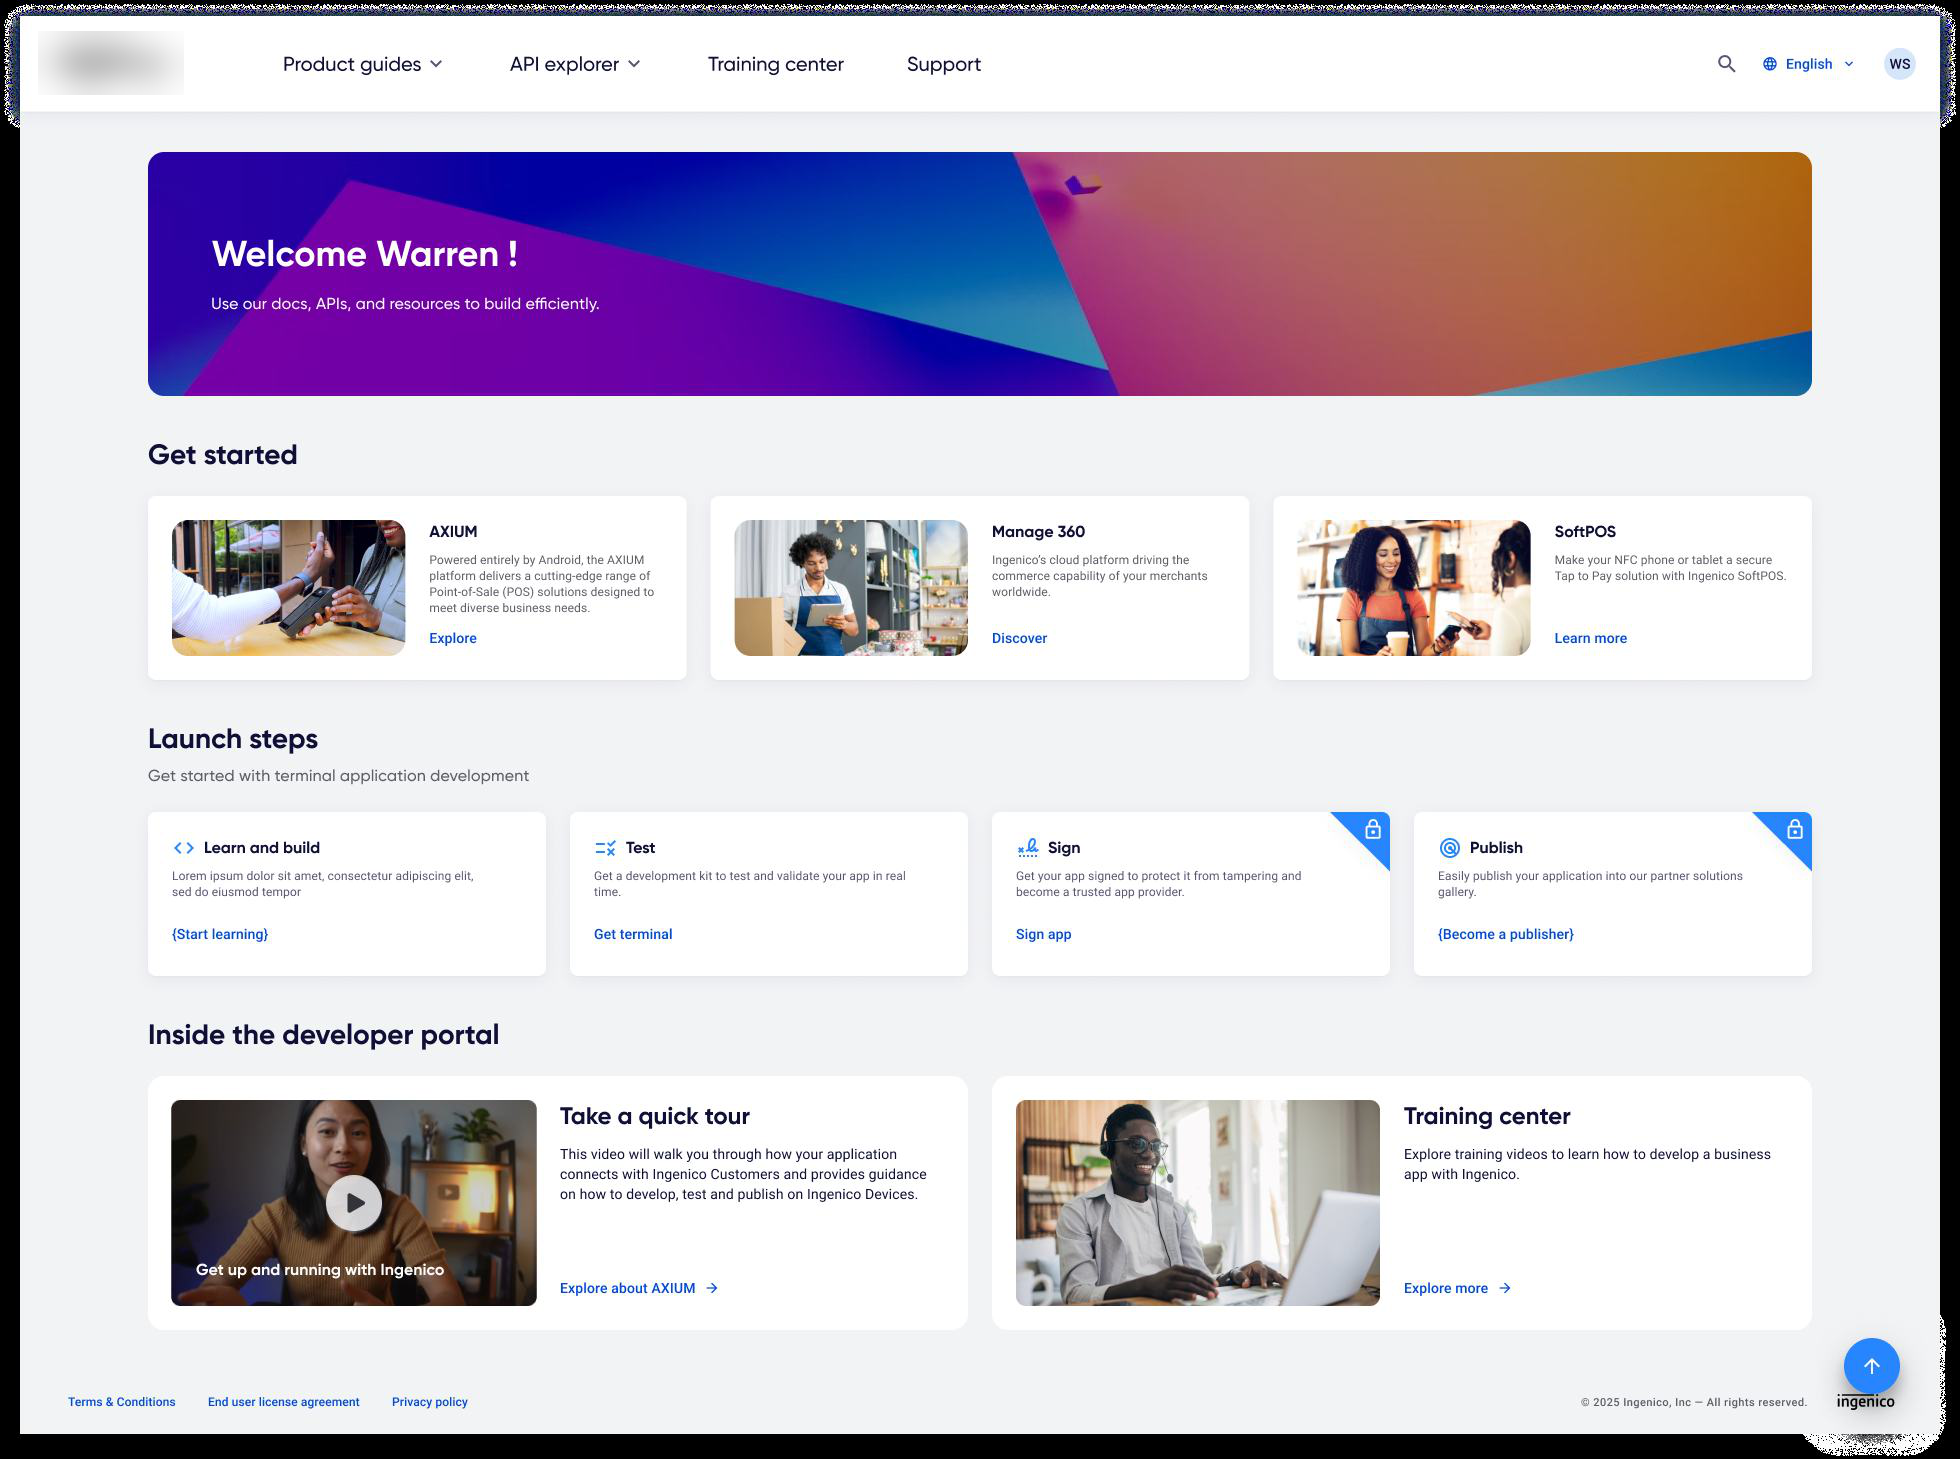Click the AXIUM Explore link
The height and width of the screenshot is (1459, 1960).
(453, 638)
